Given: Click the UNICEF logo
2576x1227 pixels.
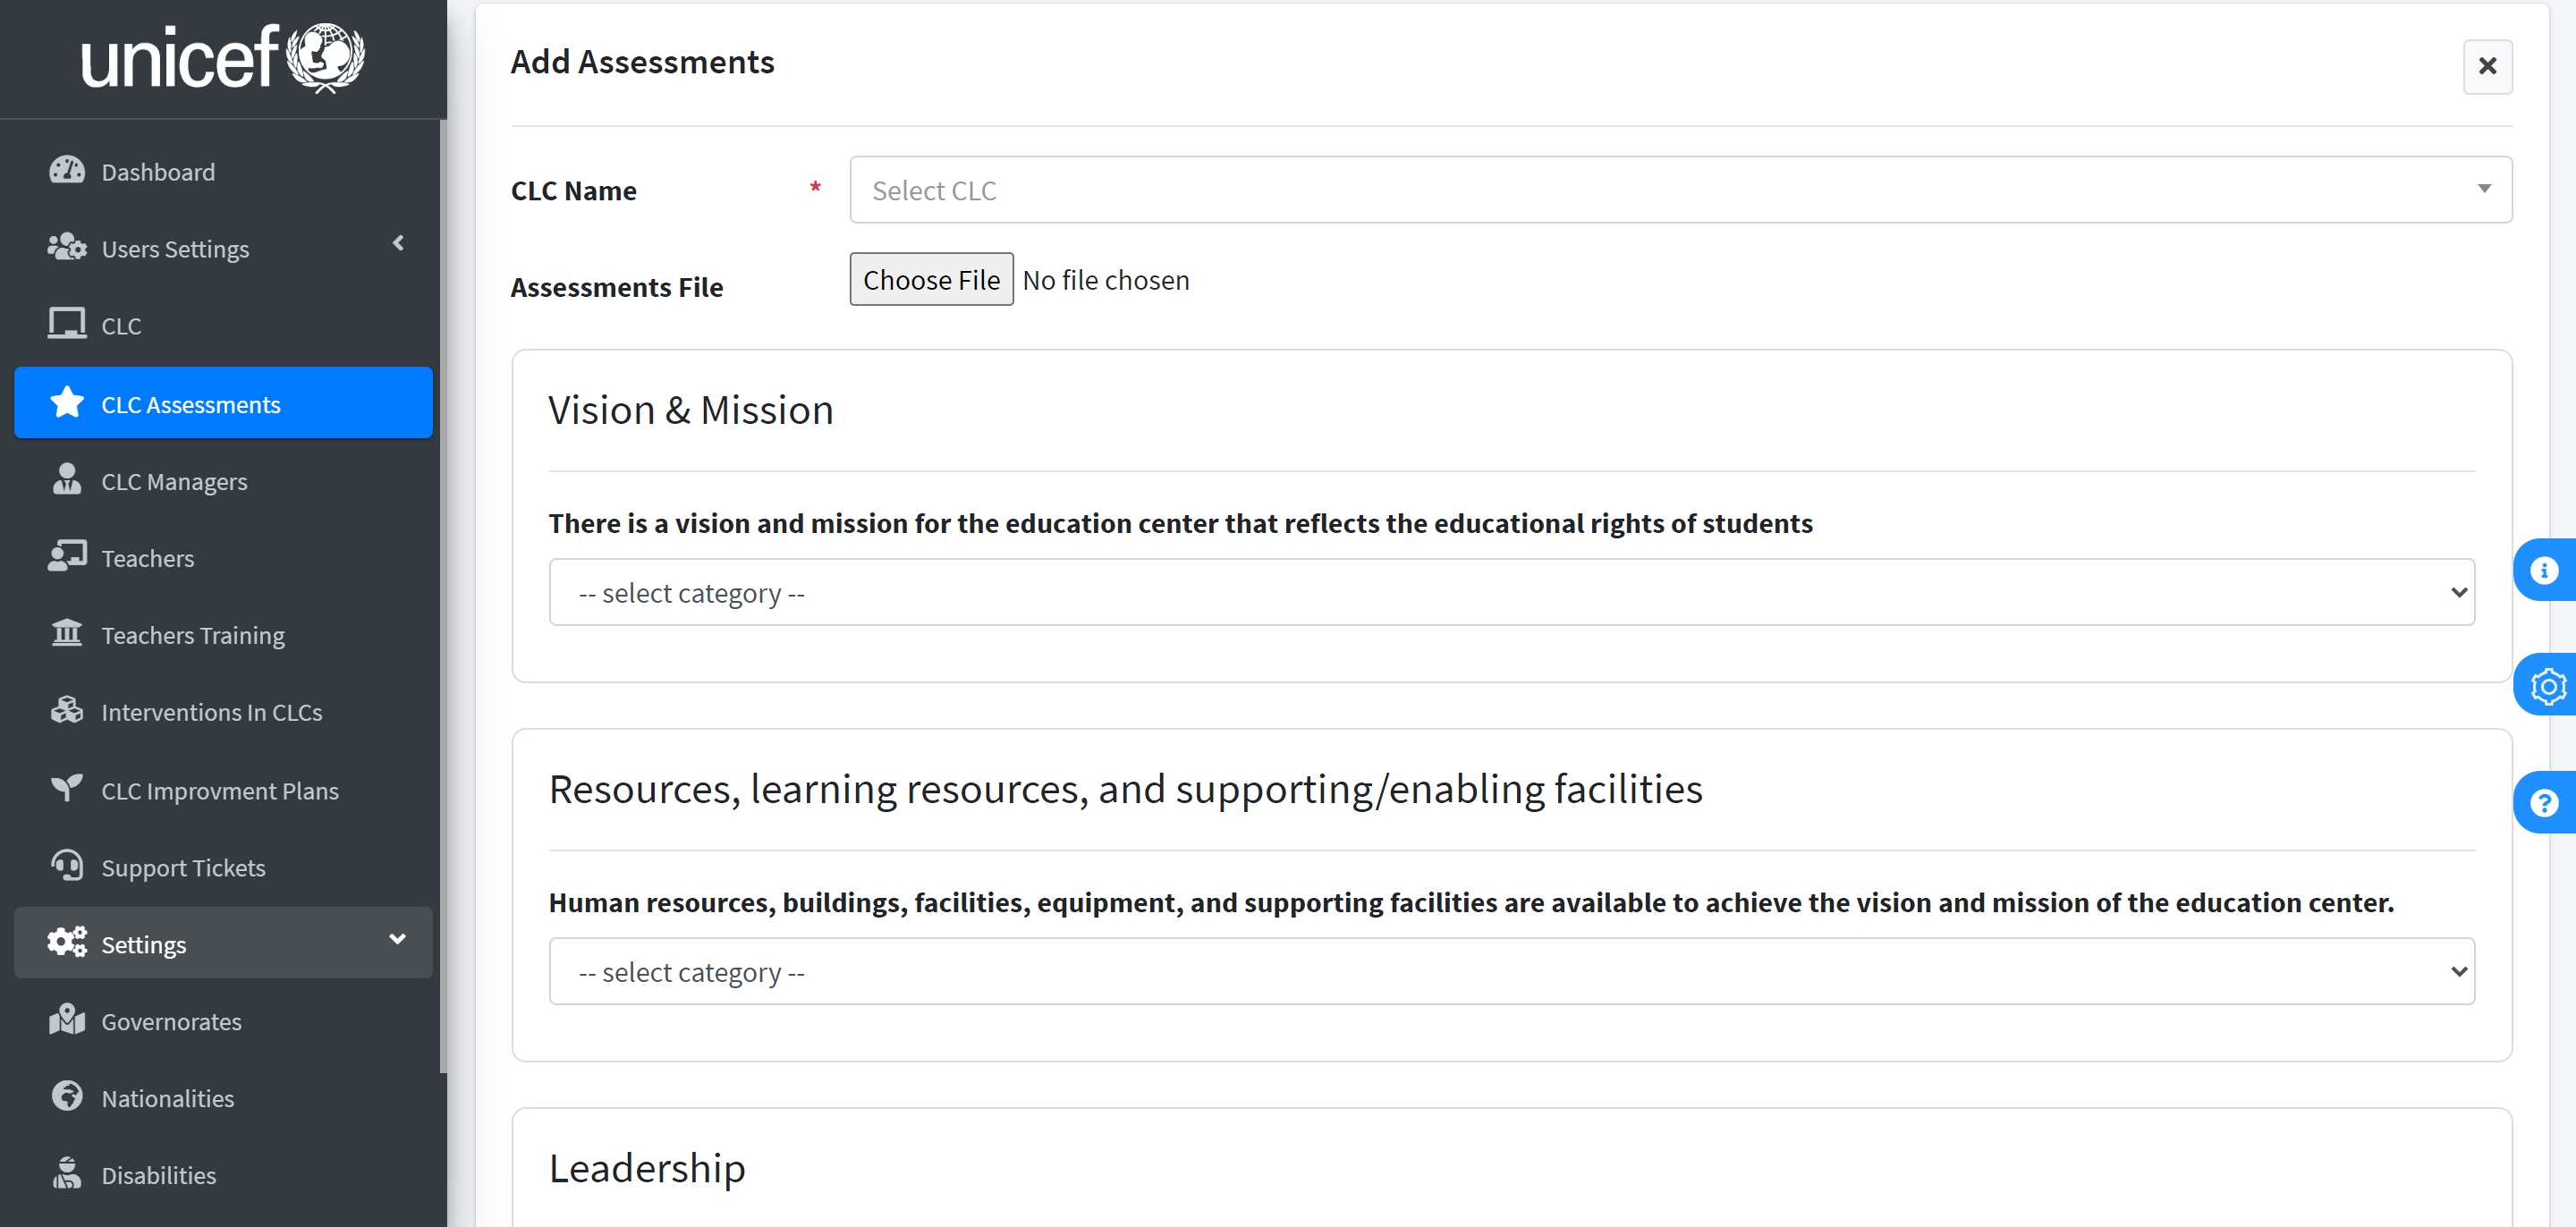Looking at the screenshot, I should coord(223,58).
